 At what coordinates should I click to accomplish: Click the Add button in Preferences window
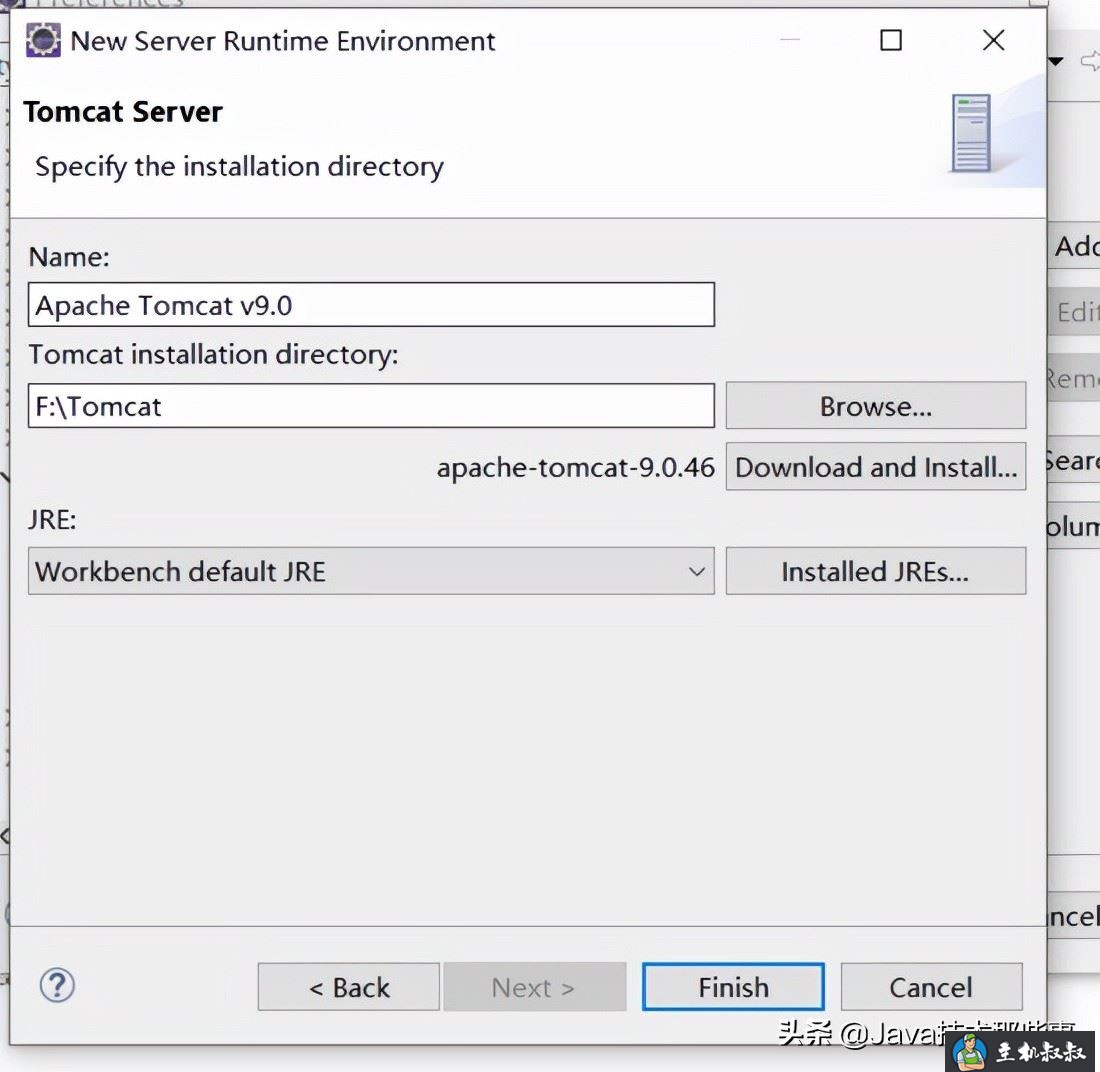[1075, 246]
